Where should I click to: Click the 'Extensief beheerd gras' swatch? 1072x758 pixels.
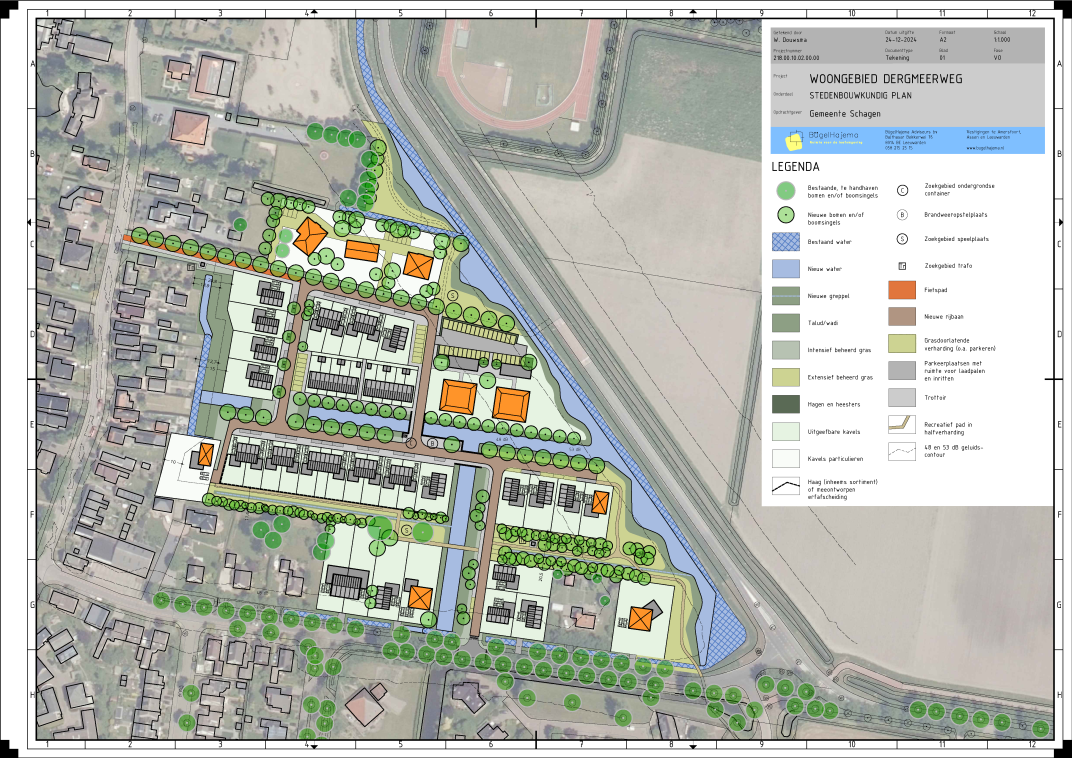pos(786,377)
